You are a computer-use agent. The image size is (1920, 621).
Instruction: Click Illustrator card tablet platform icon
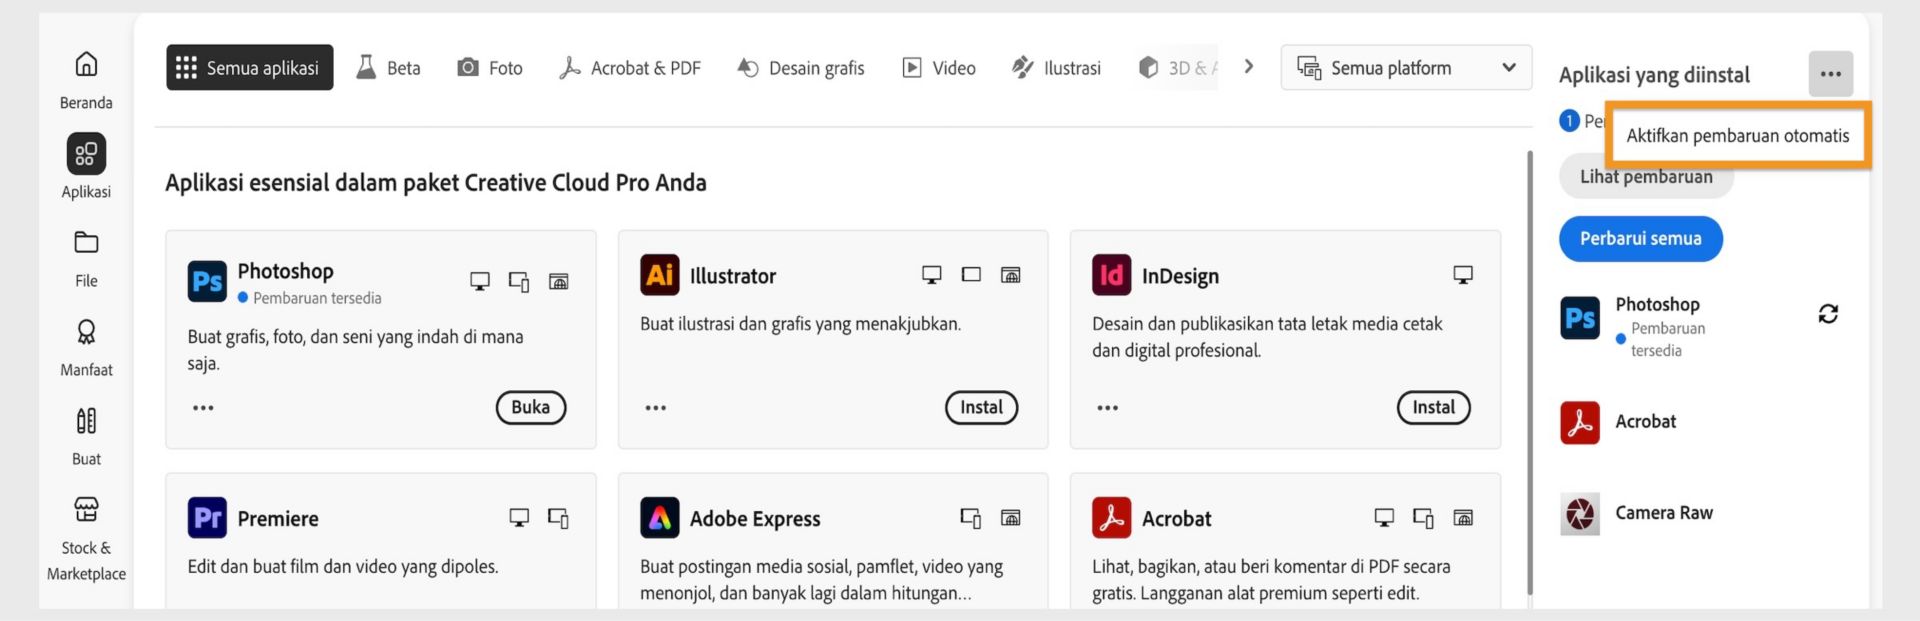[971, 274]
